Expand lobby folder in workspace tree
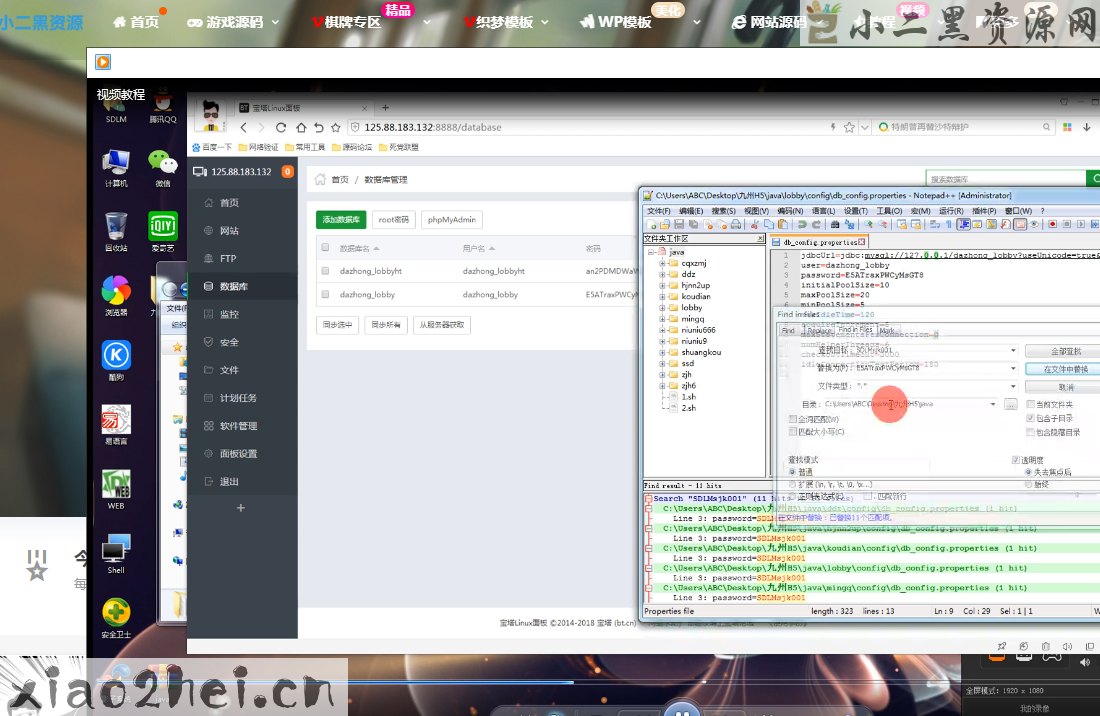1100x716 pixels. [x=662, y=308]
